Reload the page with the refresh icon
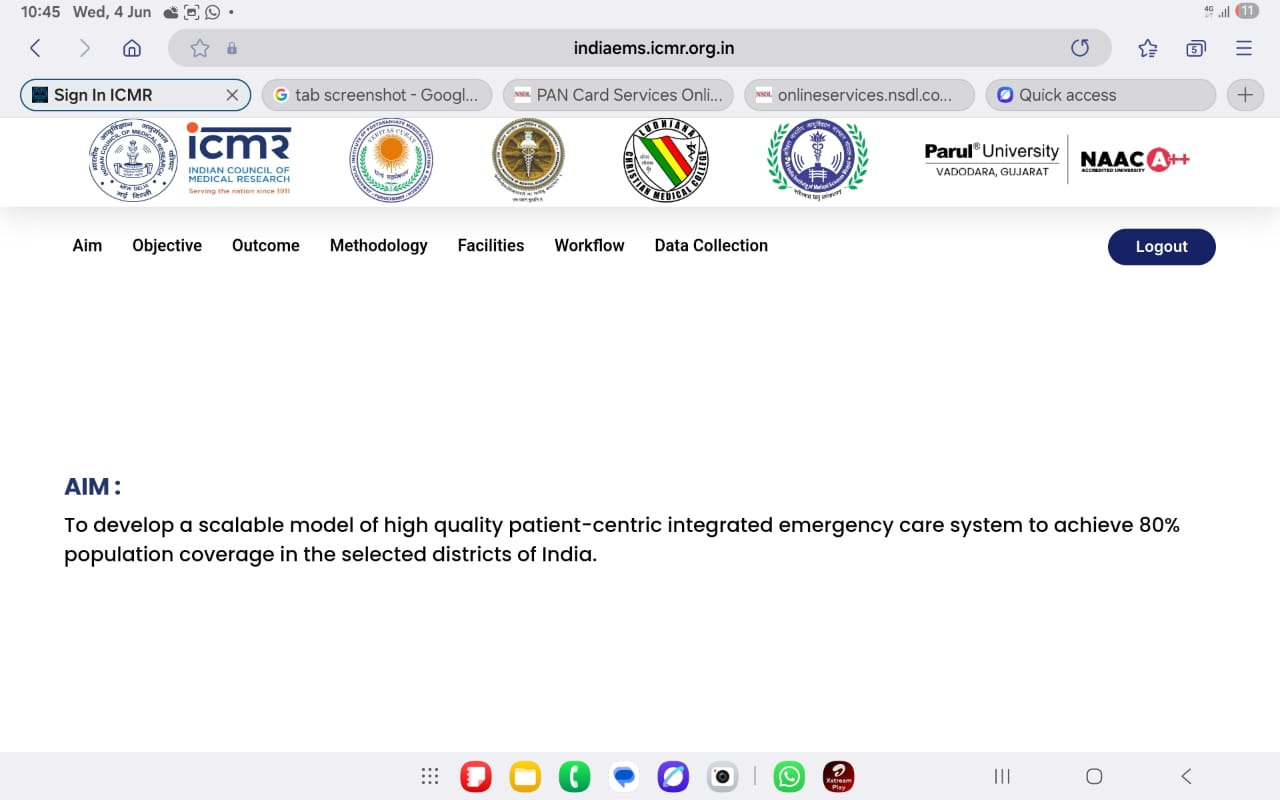 pos(1079,48)
